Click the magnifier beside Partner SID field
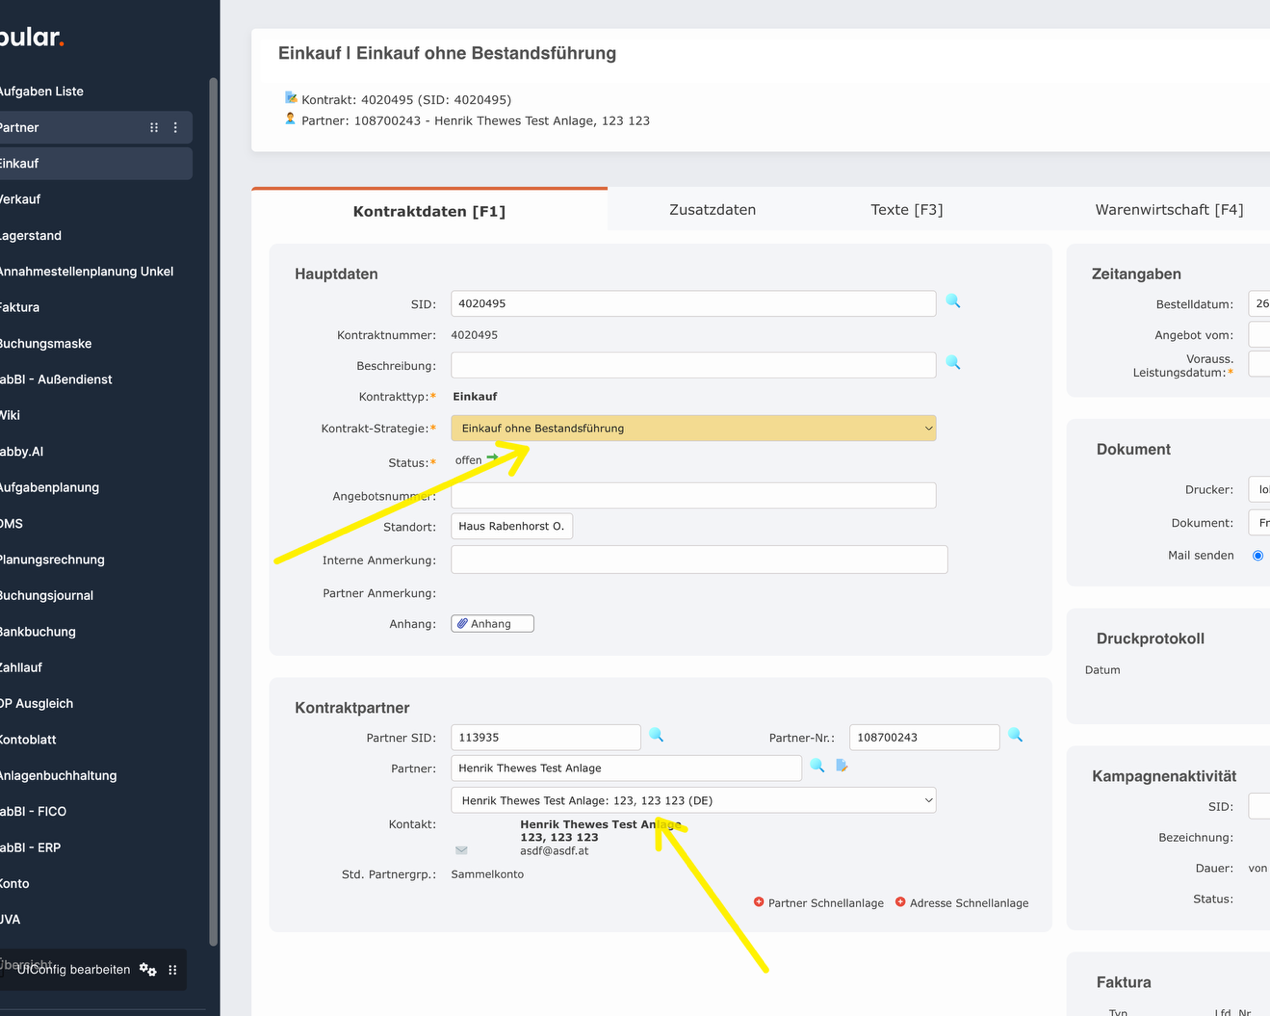The image size is (1270, 1016). coord(657,735)
